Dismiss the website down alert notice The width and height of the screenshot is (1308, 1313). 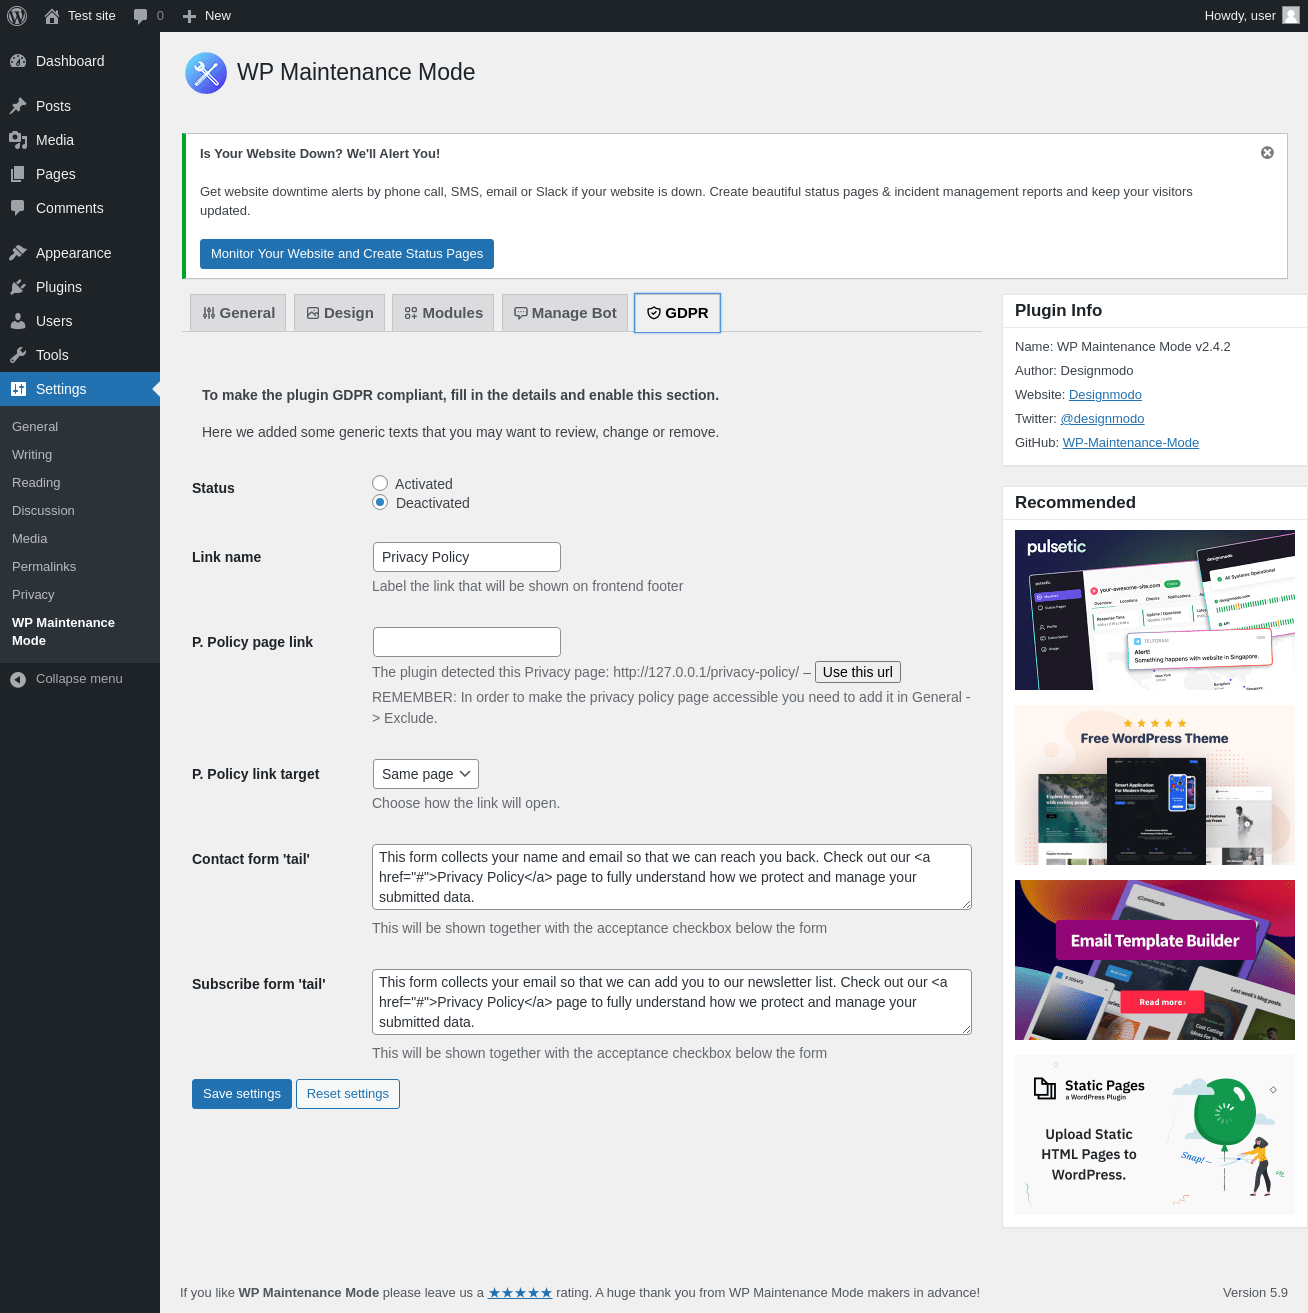pyautogui.click(x=1267, y=153)
